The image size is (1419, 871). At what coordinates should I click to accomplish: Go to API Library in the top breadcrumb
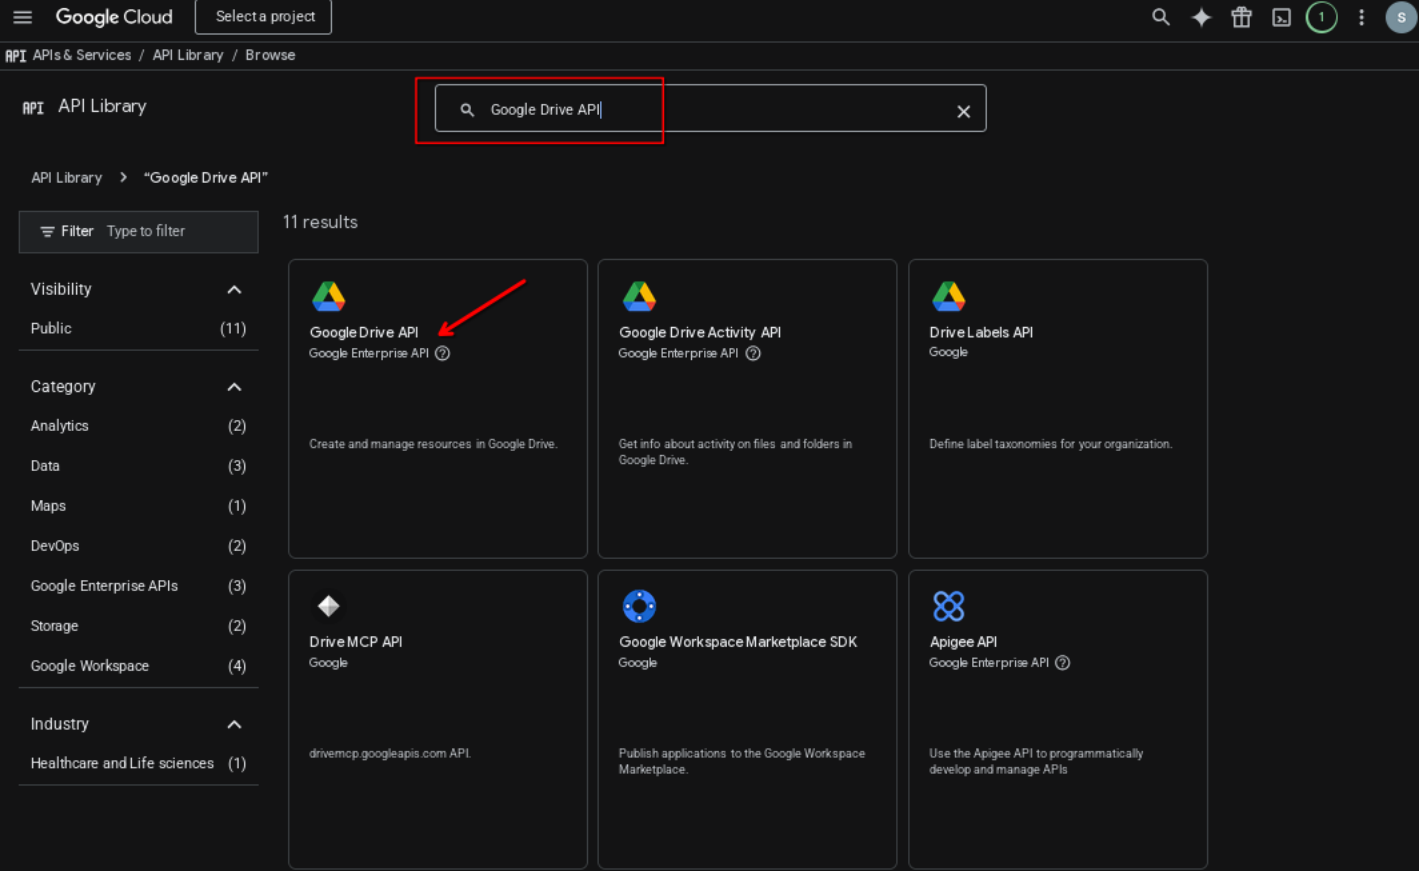pyautogui.click(x=188, y=55)
